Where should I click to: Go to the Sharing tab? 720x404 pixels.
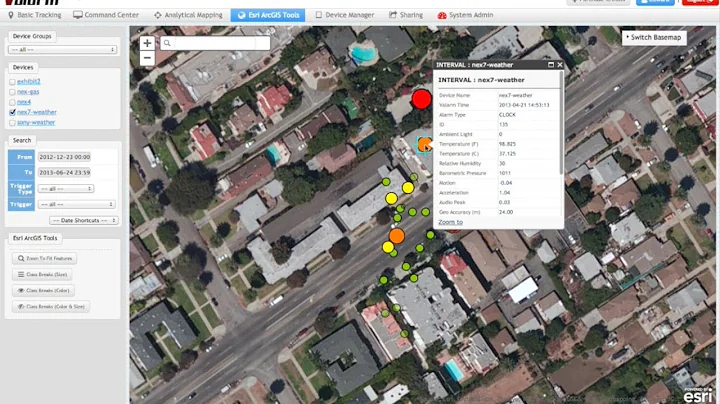click(x=406, y=15)
